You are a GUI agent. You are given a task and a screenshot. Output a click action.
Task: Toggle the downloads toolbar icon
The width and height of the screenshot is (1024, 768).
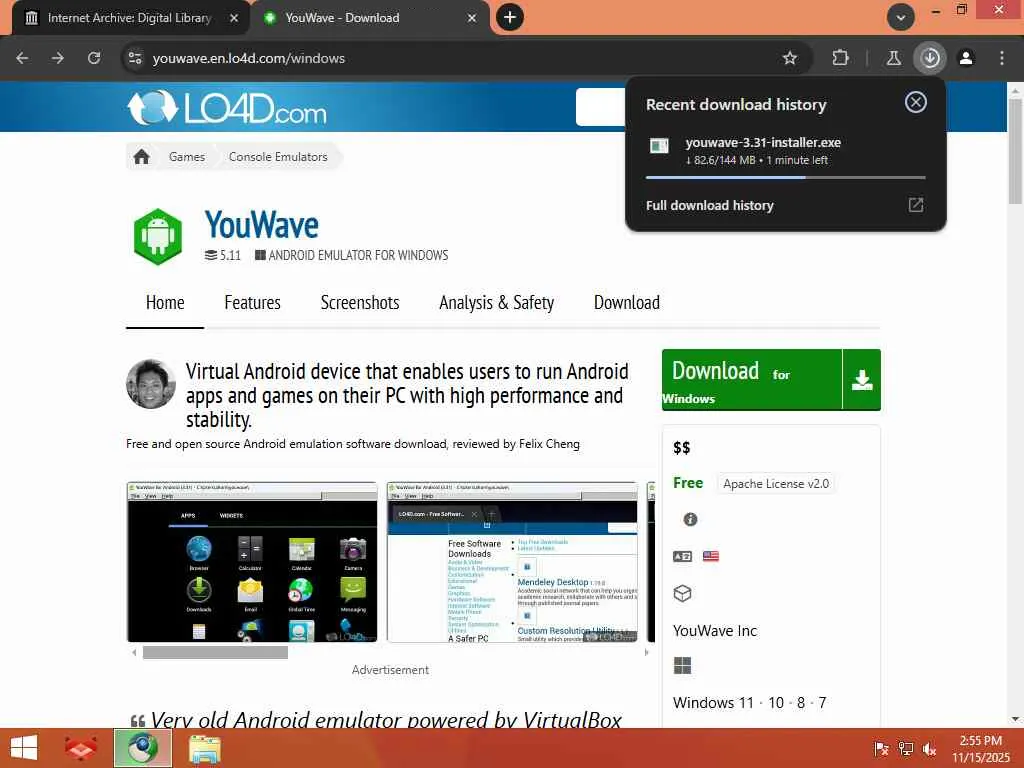[930, 58]
